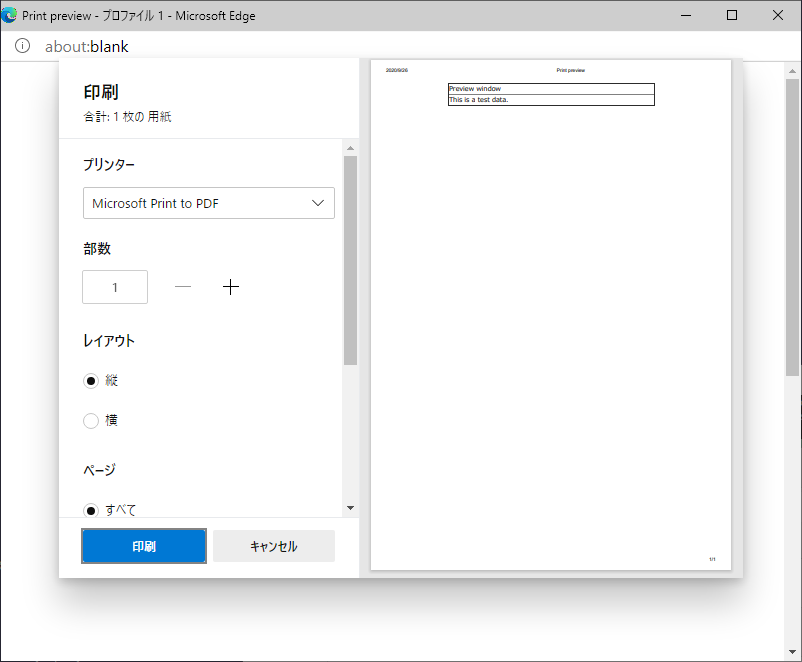Viewport: 802px width, 662px height.
Task: Click the 印刷 dialog heading
Action: (x=101, y=92)
